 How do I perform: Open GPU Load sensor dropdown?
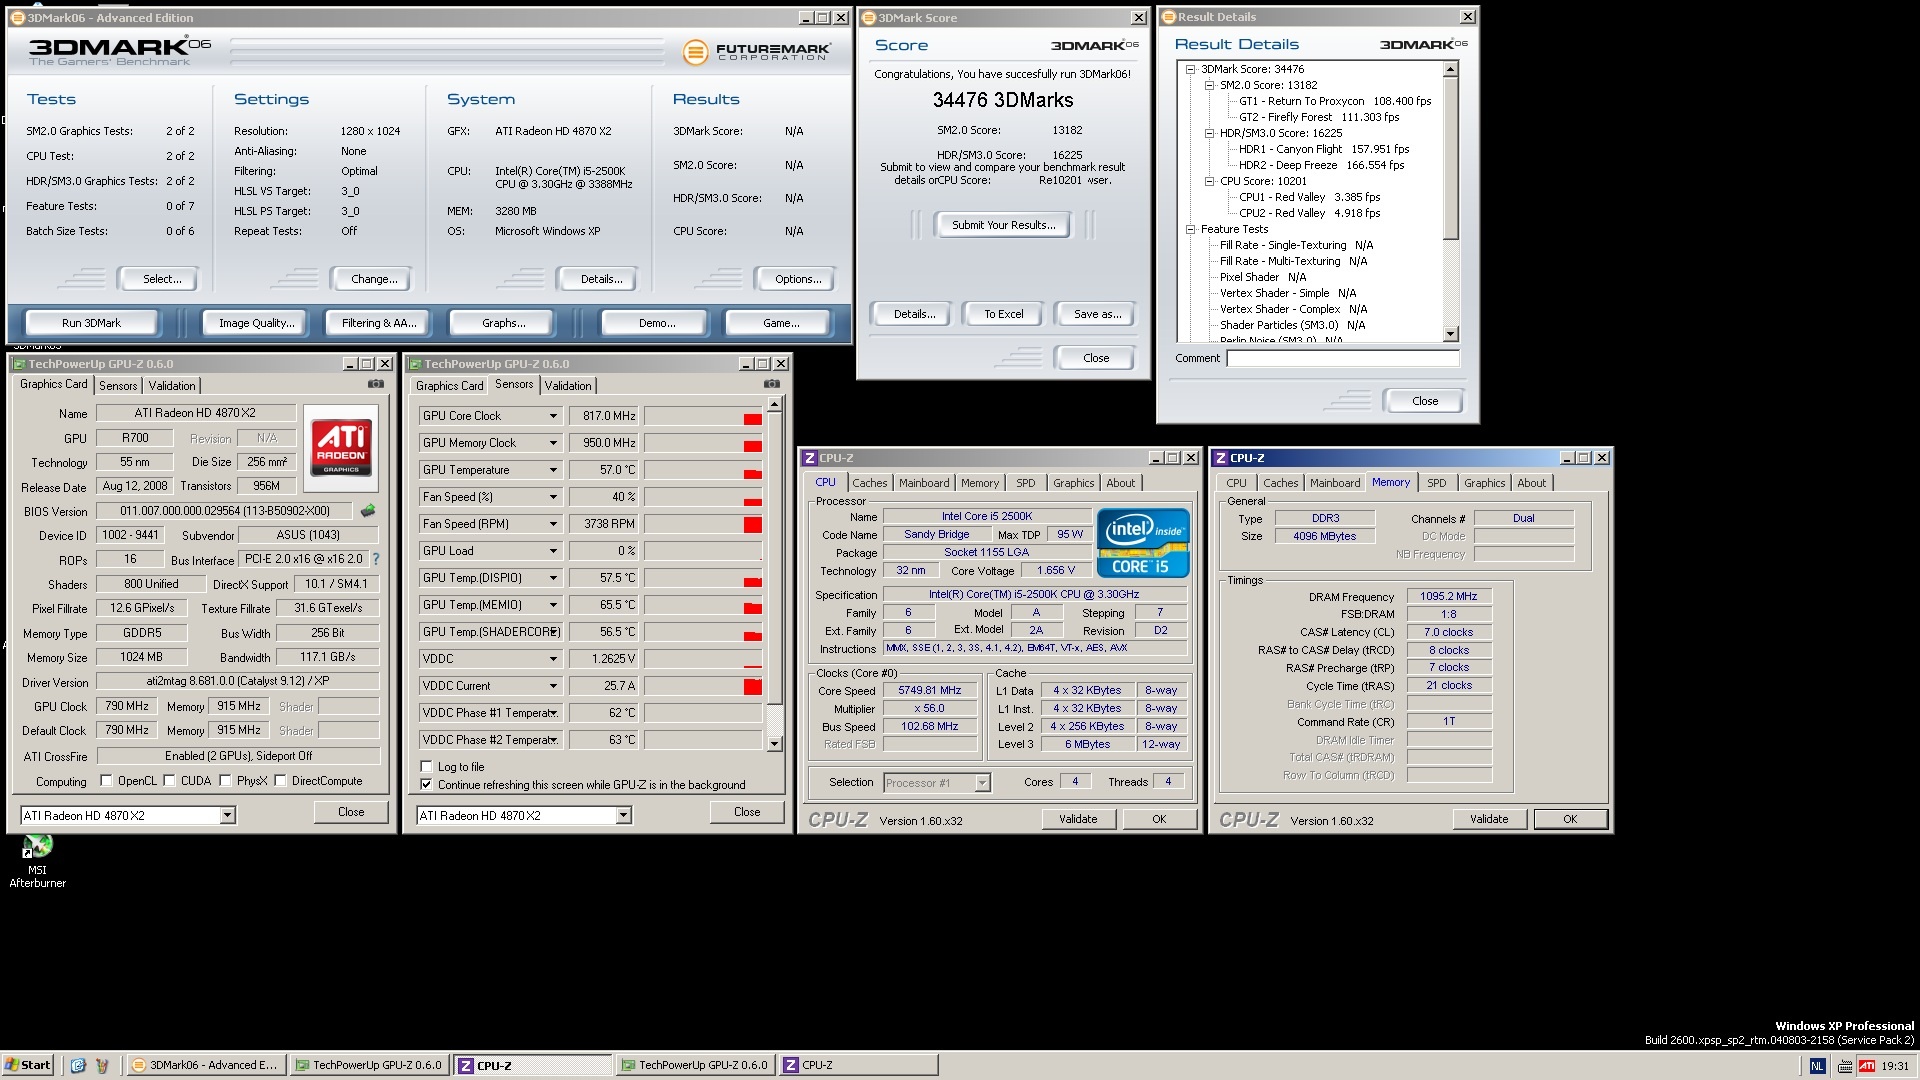pyautogui.click(x=553, y=551)
